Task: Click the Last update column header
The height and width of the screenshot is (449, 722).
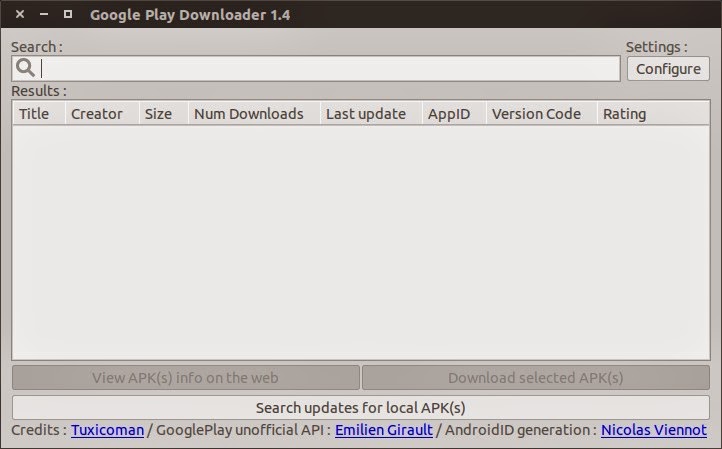Action: pos(371,113)
